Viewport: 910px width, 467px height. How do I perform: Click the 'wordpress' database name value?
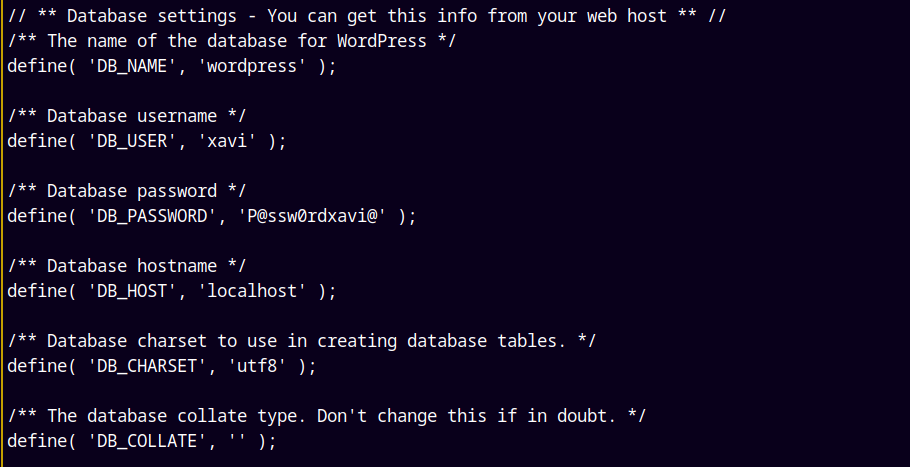(x=237, y=66)
